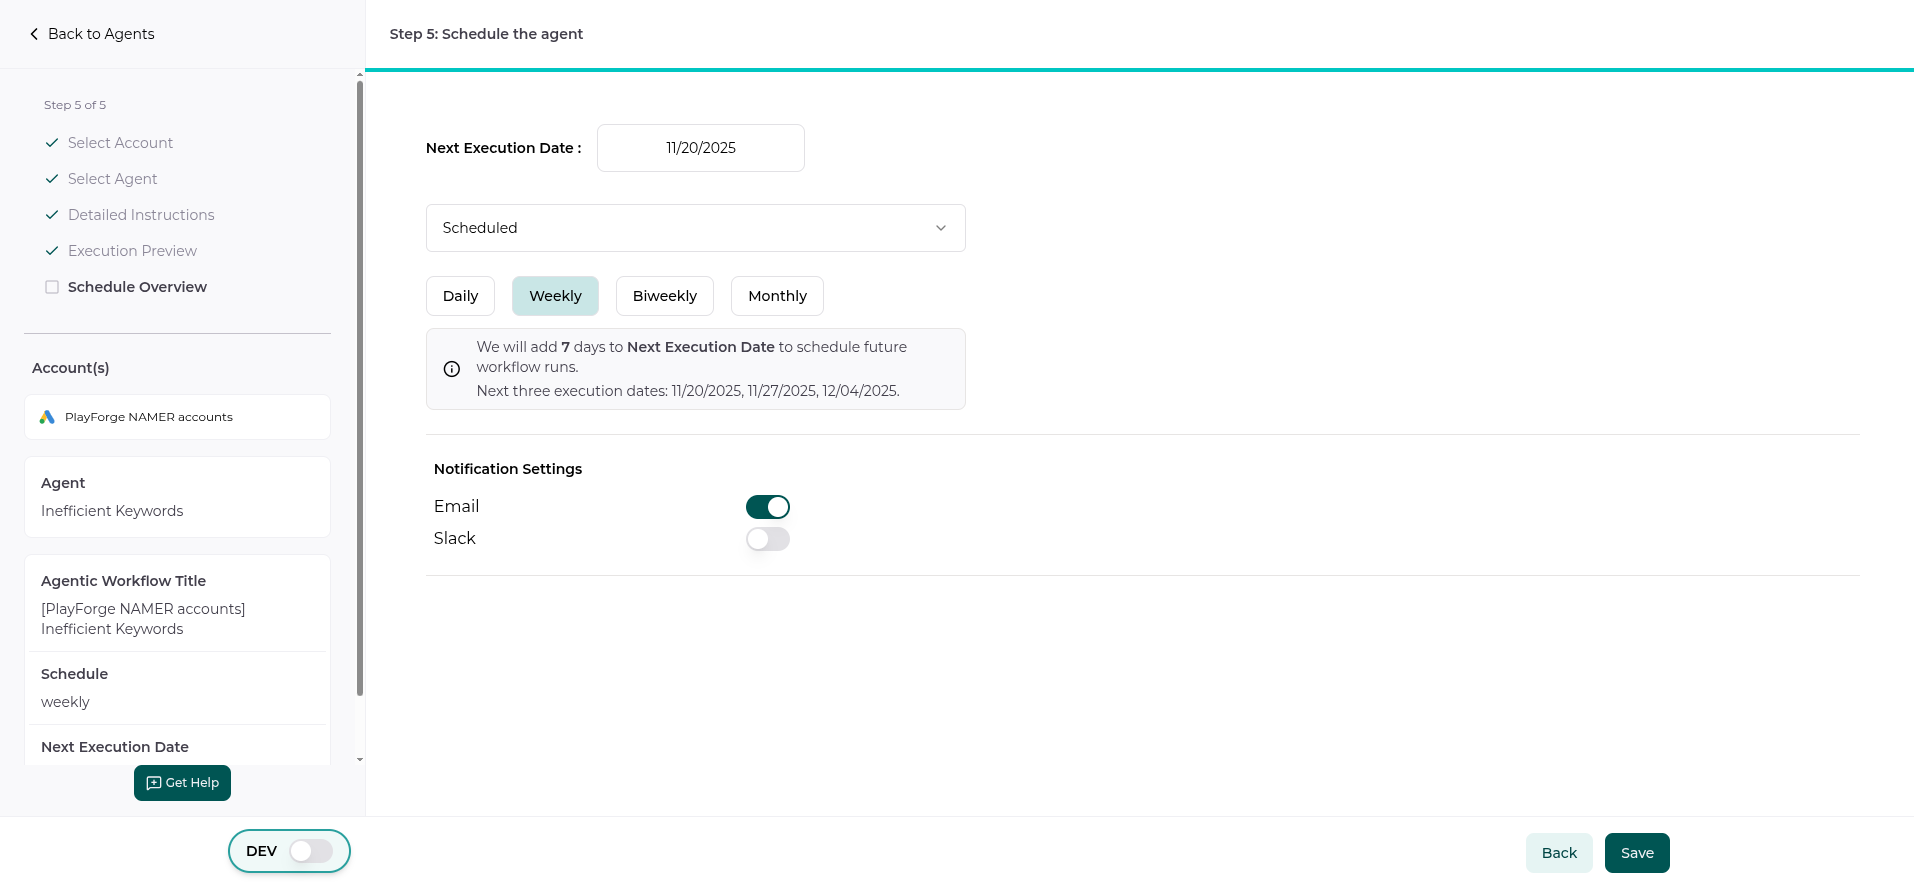The height and width of the screenshot is (883, 1914).
Task: Click the Execution Preview checkmark icon
Action: tap(52, 251)
